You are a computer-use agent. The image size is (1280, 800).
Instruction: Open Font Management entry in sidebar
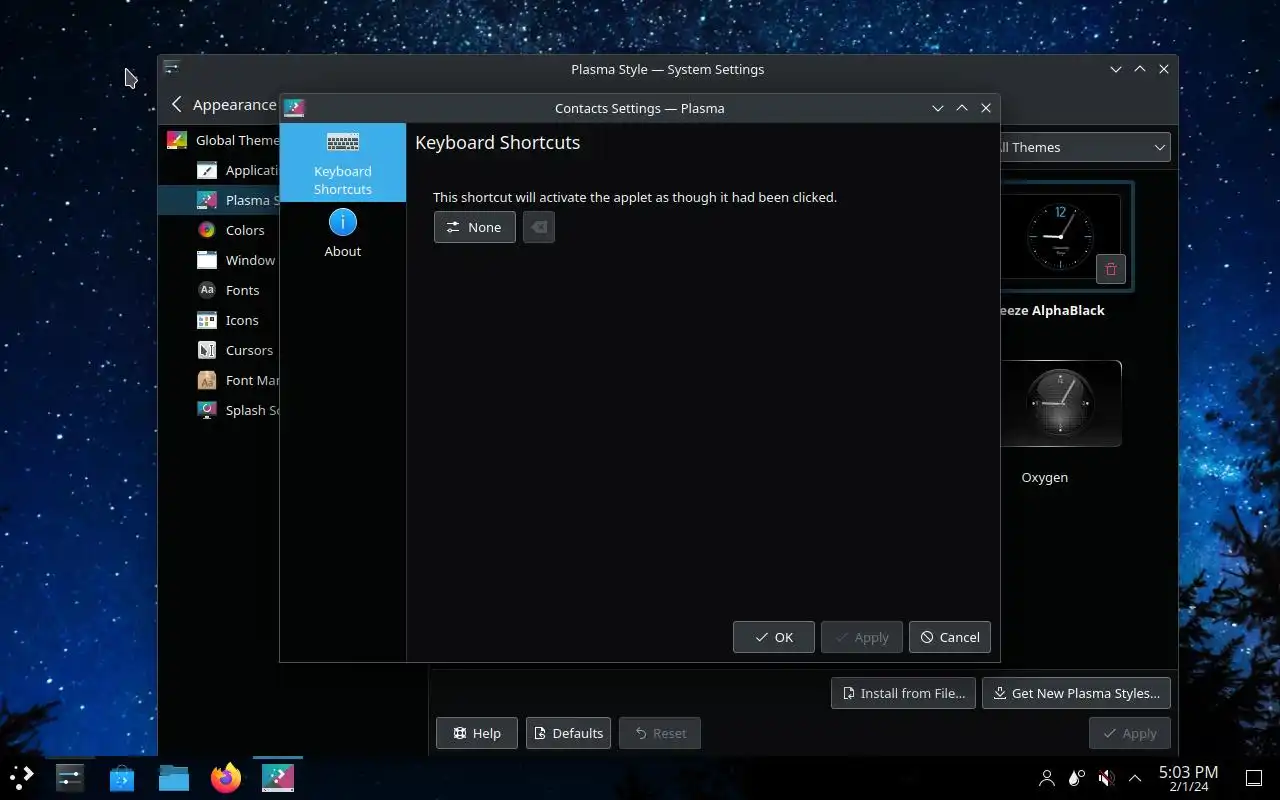(x=220, y=380)
